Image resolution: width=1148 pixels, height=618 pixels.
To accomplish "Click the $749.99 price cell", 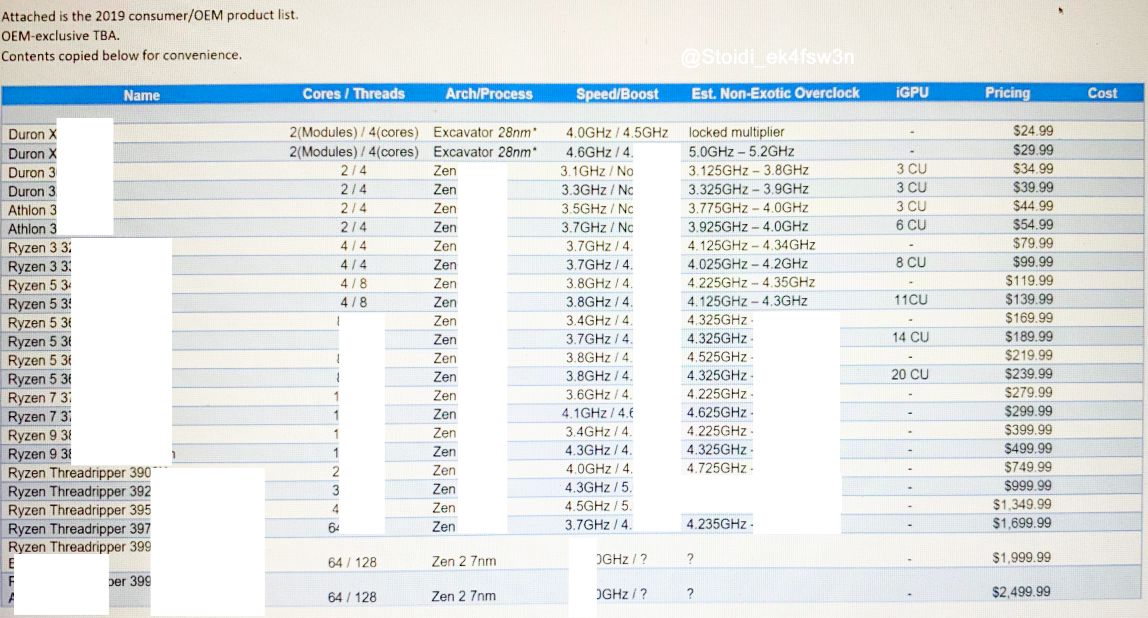I will [x=1029, y=466].
